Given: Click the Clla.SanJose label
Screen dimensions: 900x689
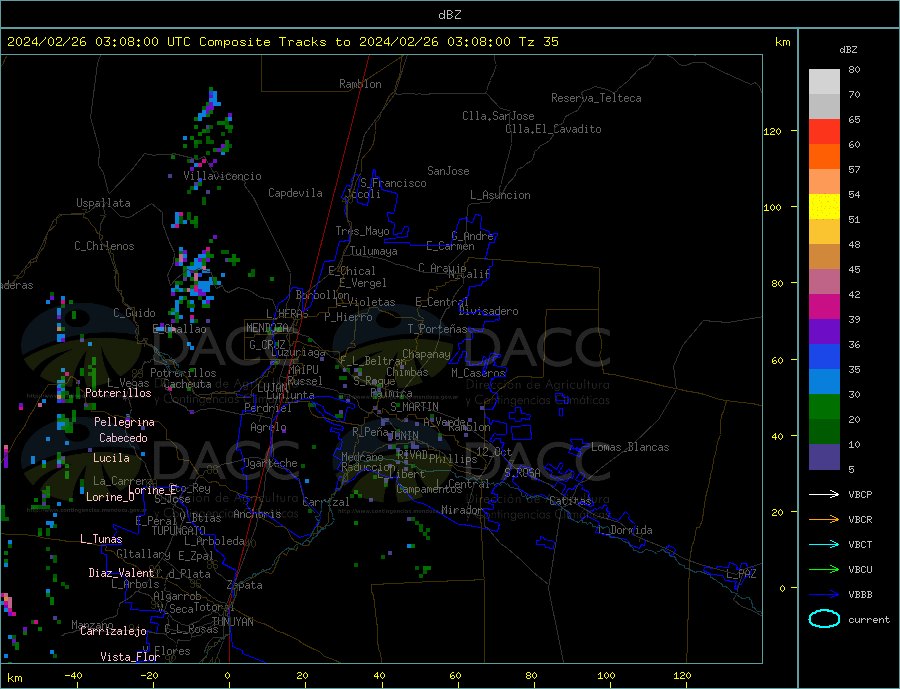Looking at the screenshot, I should [498, 116].
